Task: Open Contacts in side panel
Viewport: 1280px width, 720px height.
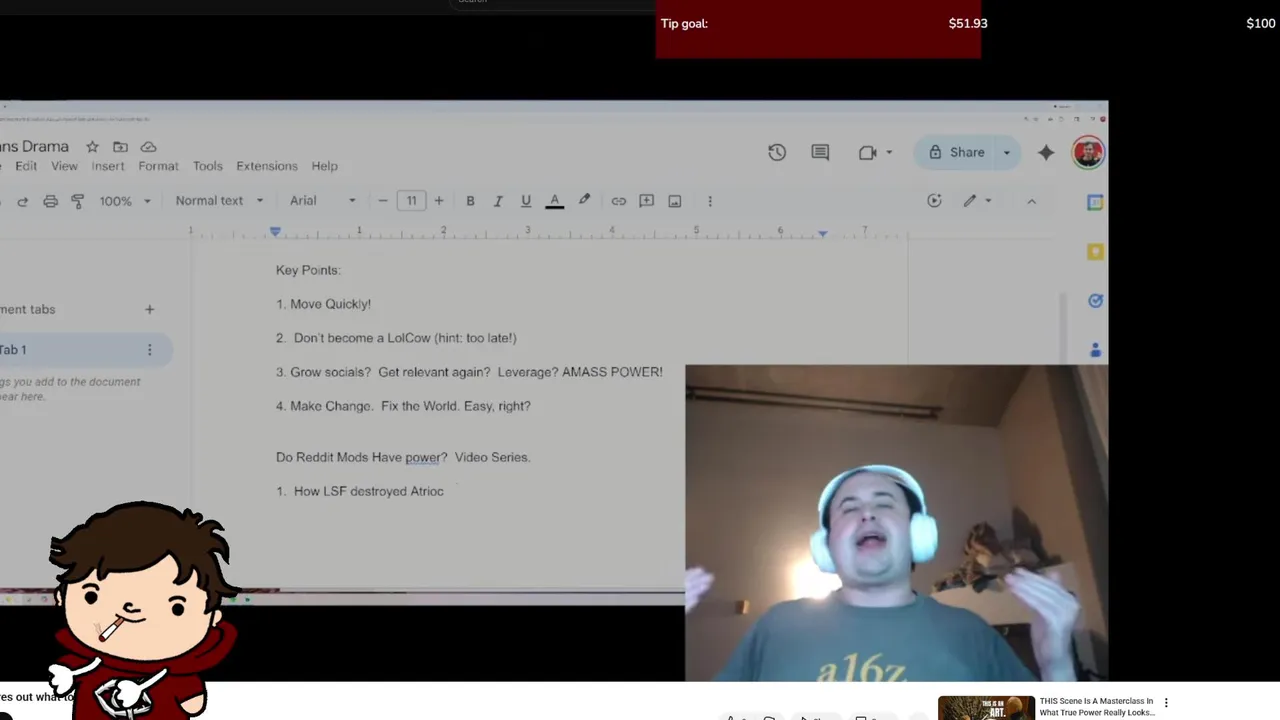Action: (x=1095, y=350)
